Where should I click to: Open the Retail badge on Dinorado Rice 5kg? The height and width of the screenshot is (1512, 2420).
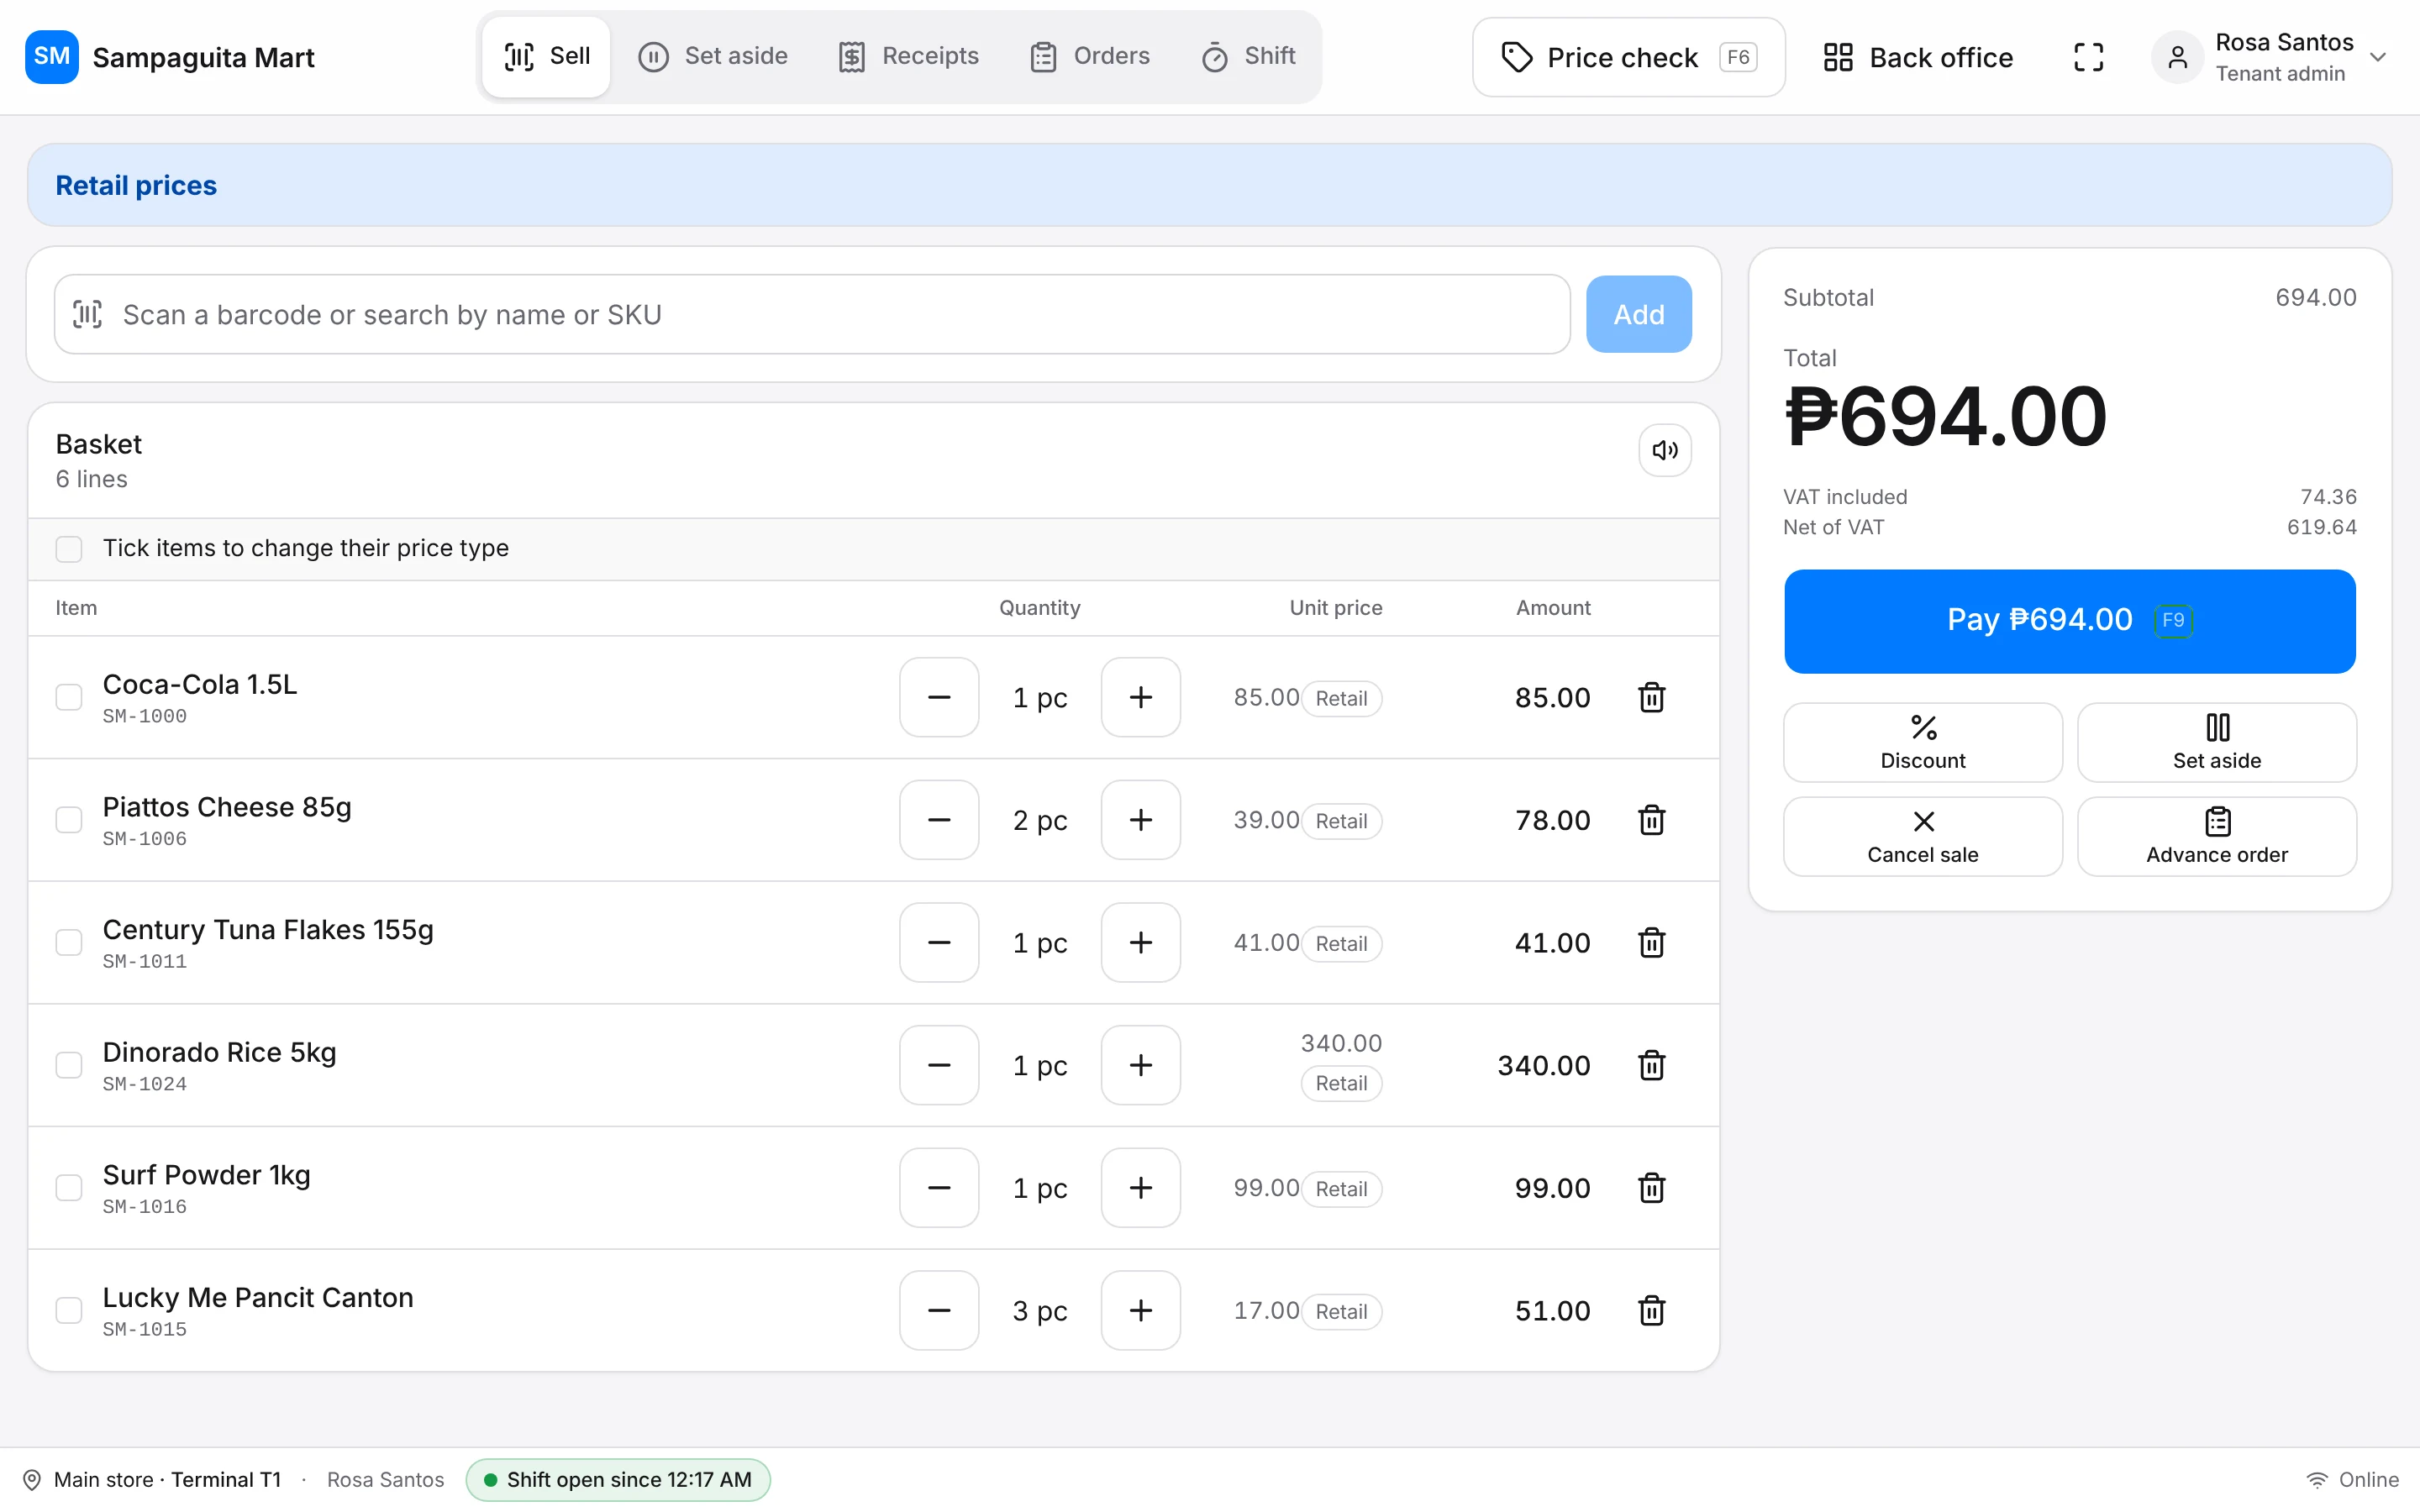1341,1083
